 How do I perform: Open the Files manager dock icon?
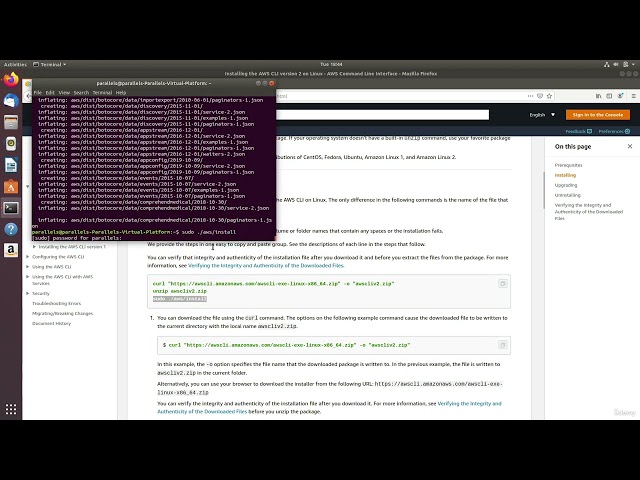pyautogui.click(x=11, y=122)
